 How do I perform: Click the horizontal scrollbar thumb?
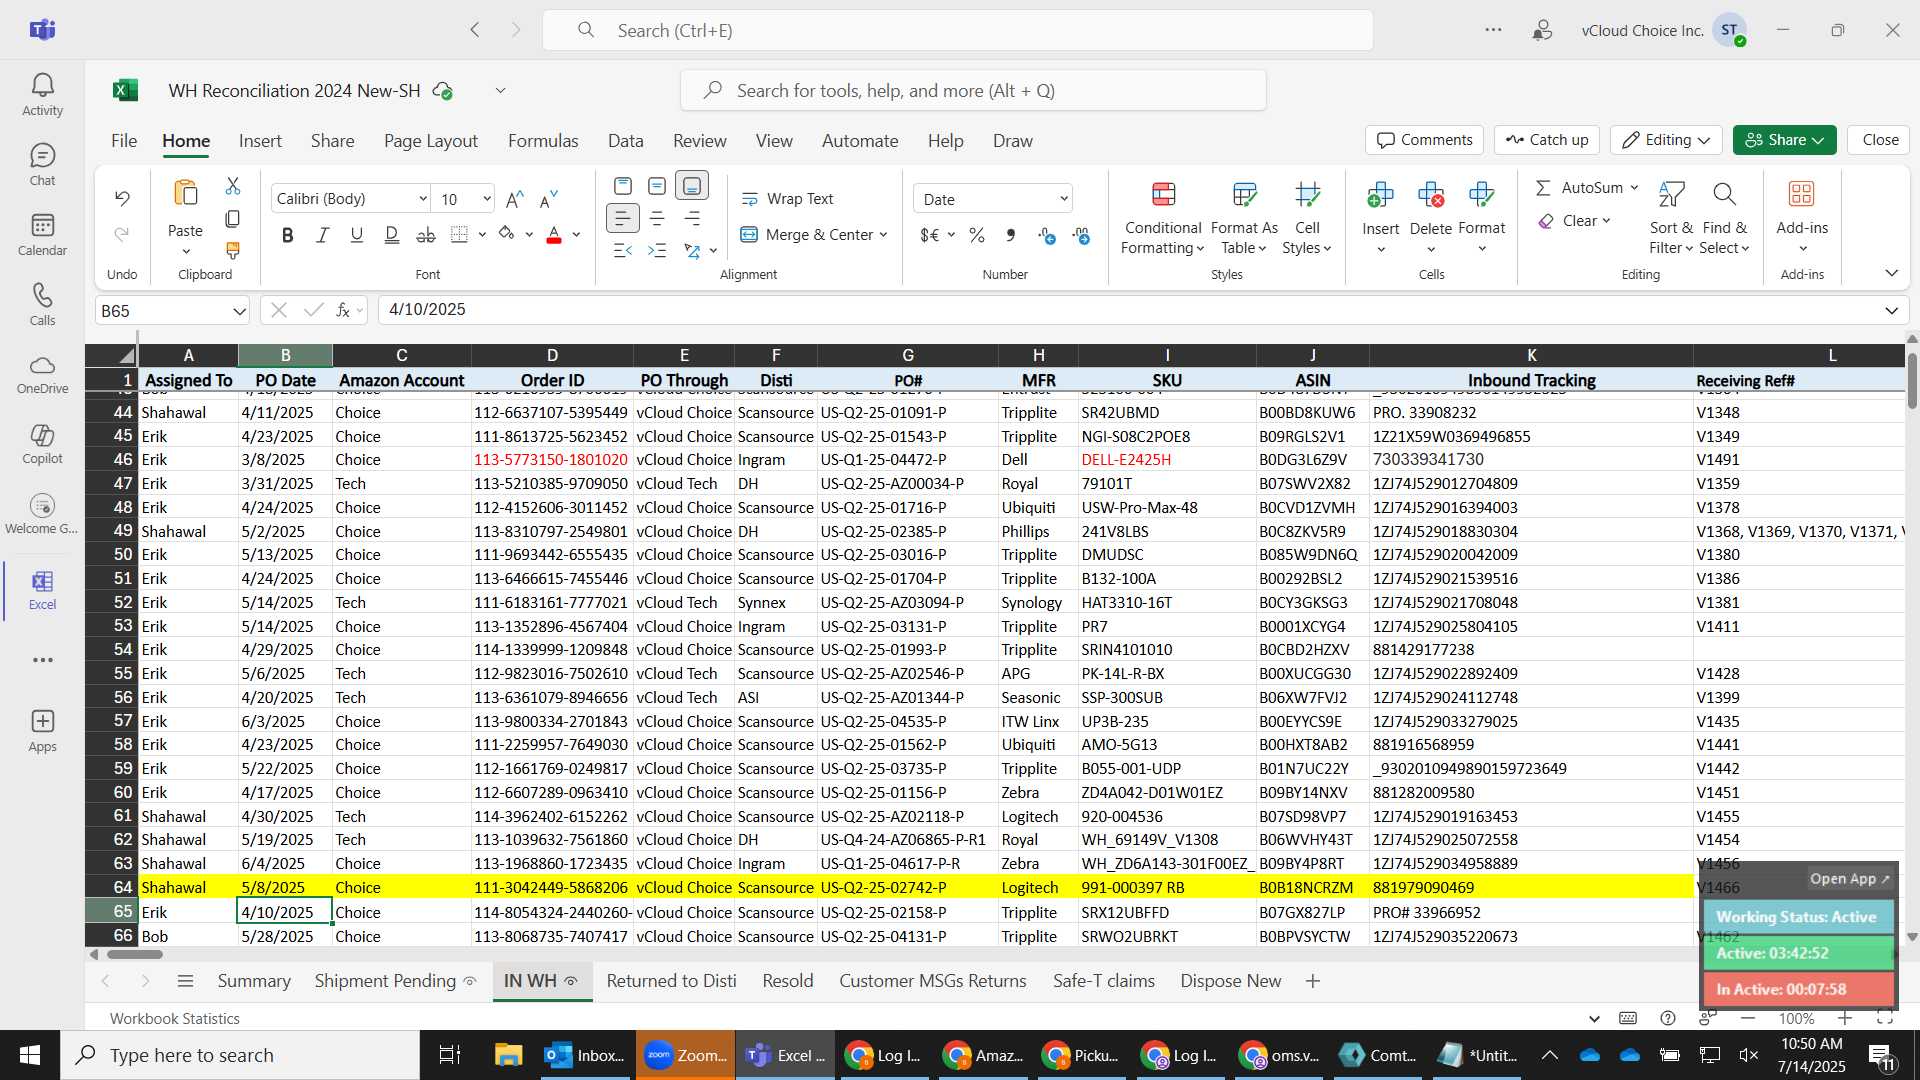point(134,954)
